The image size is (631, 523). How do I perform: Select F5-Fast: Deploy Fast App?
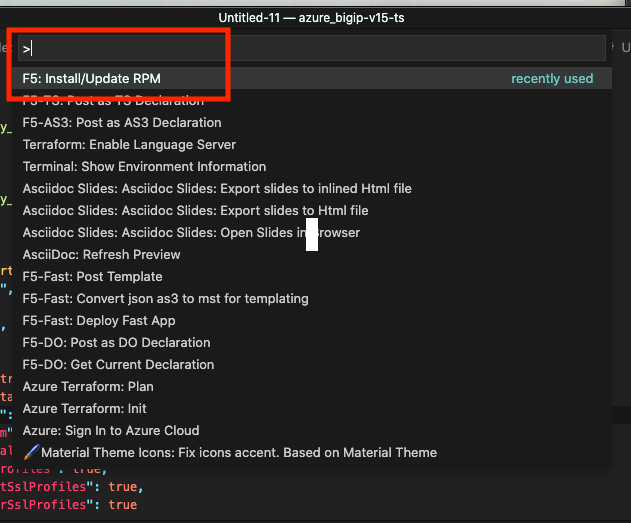tap(98, 320)
